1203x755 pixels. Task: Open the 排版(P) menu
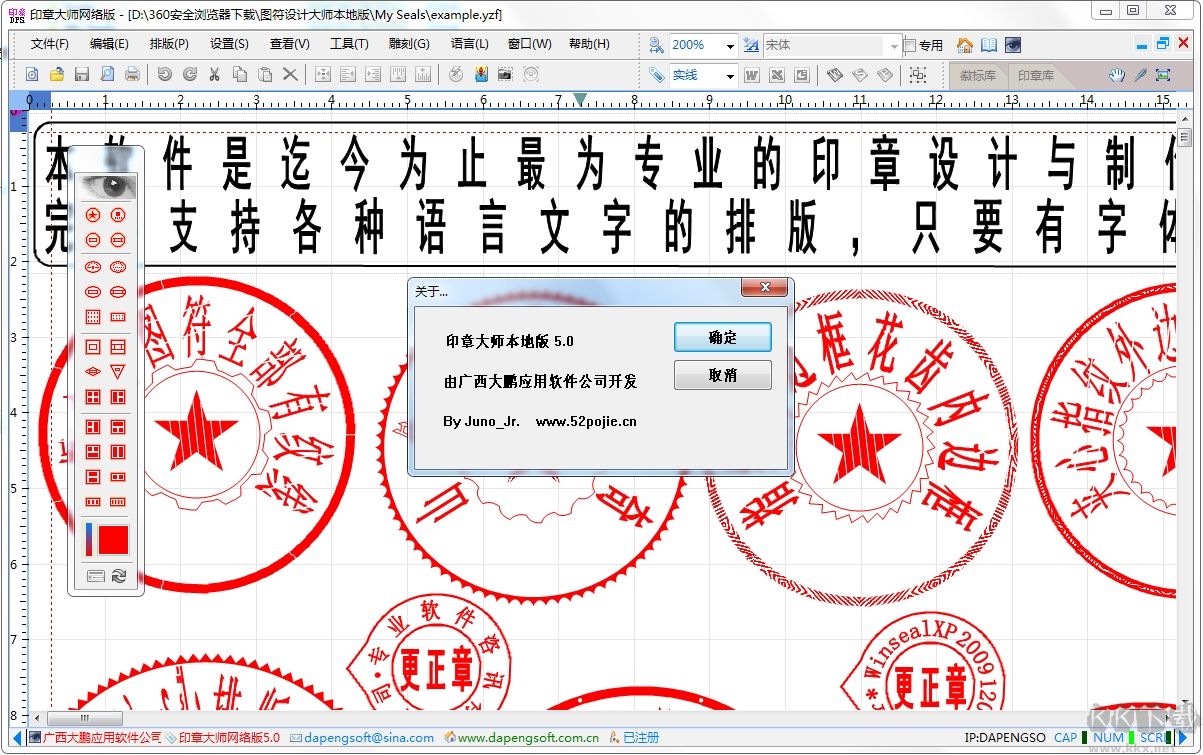169,44
